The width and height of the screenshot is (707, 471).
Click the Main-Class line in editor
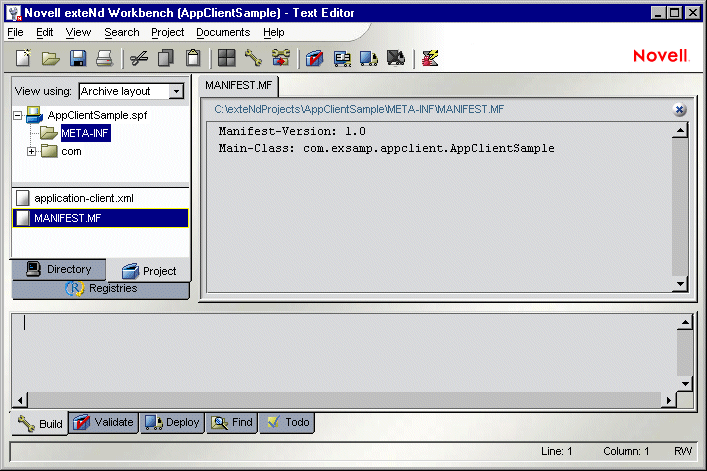386,148
